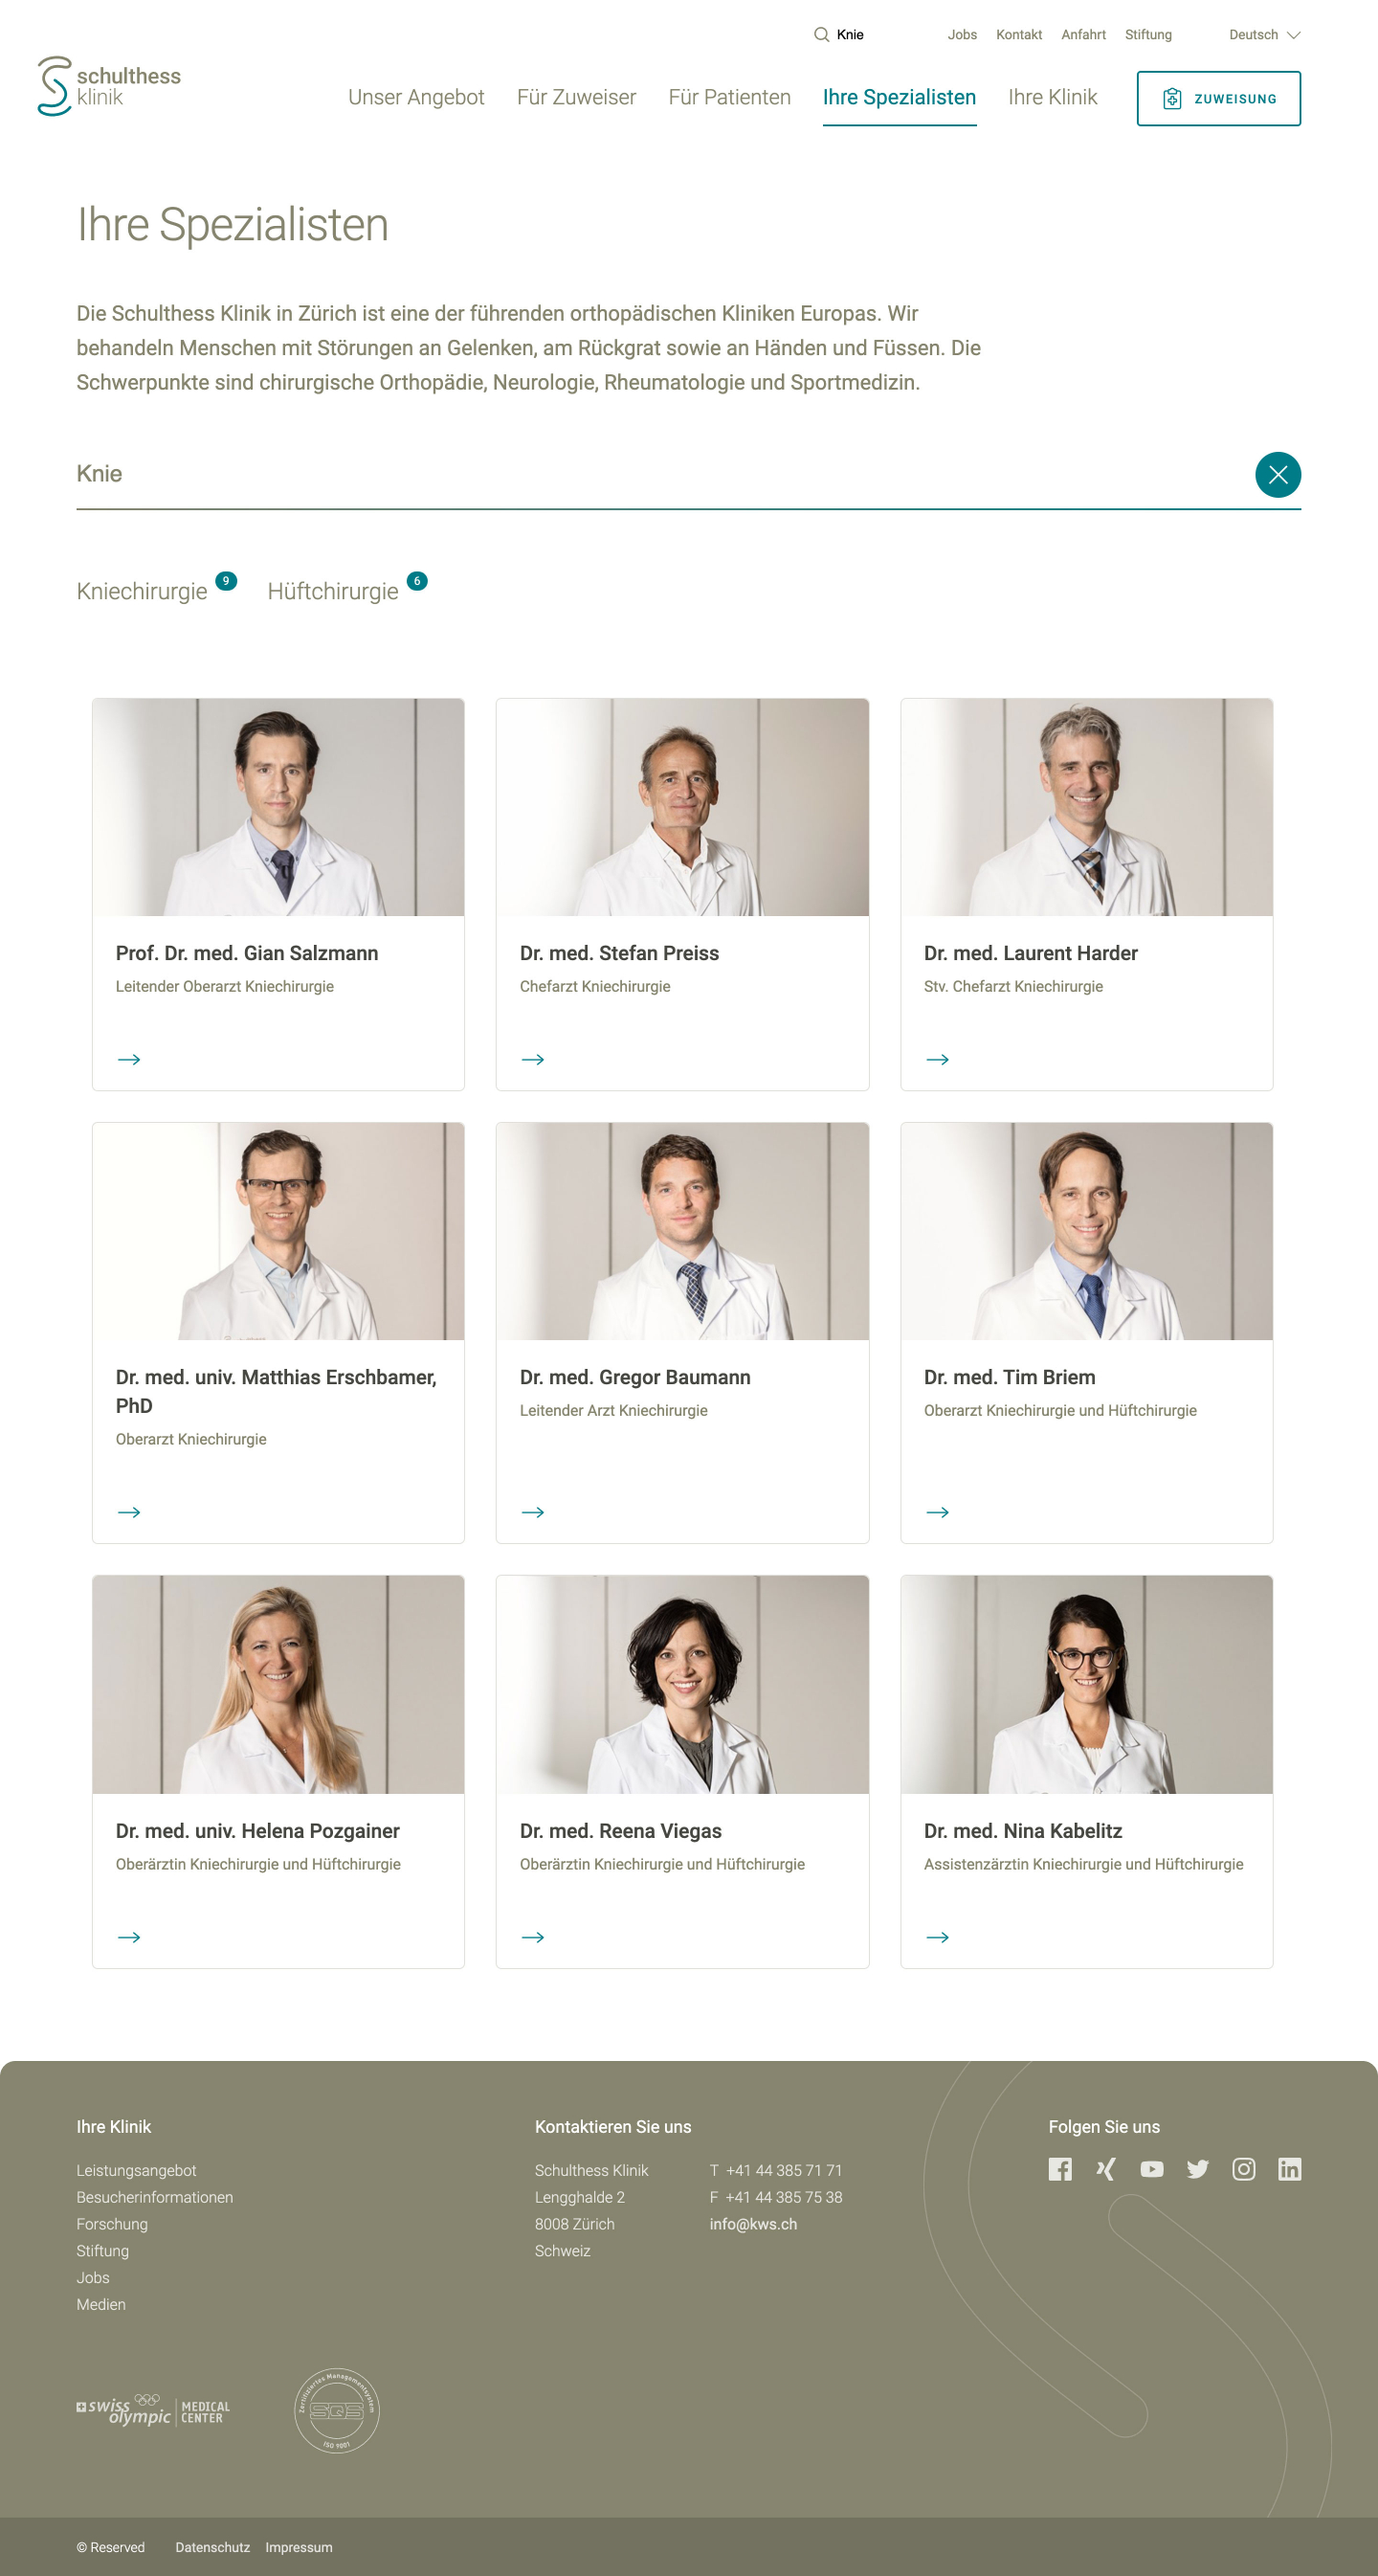This screenshot has width=1378, height=2576.
Task: Click the search magnifier icon in header
Action: tap(821, 35)
